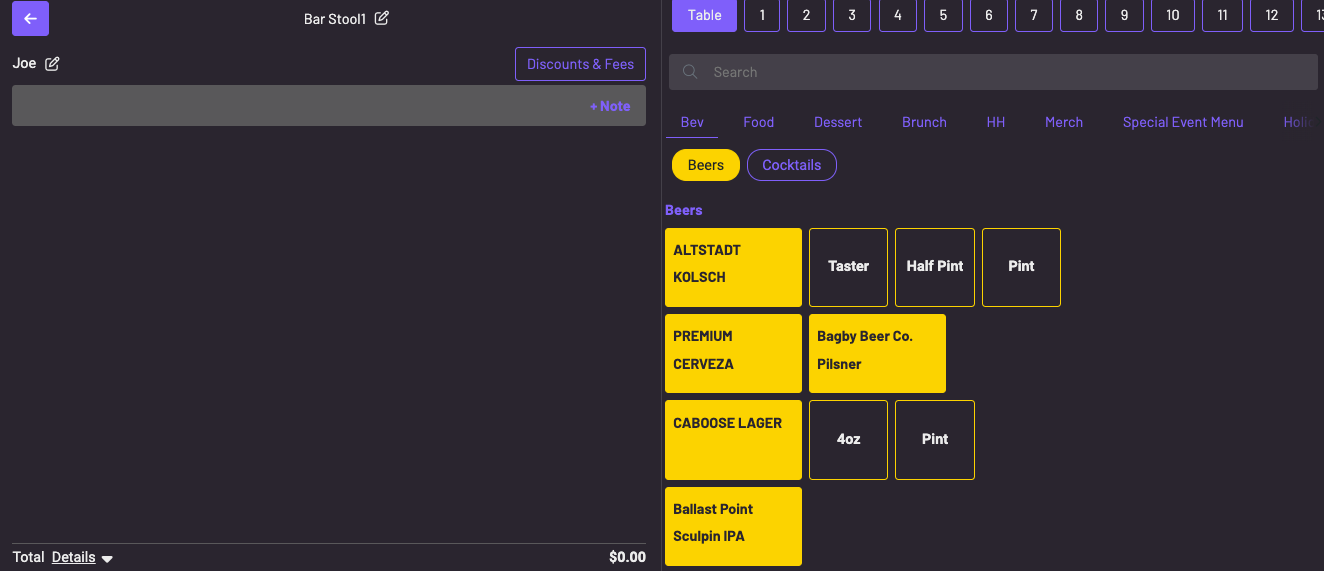The width and height of the screenshot is (1324, 571).
Task: Open the Dessert menu tab
Action: point(837,122)
